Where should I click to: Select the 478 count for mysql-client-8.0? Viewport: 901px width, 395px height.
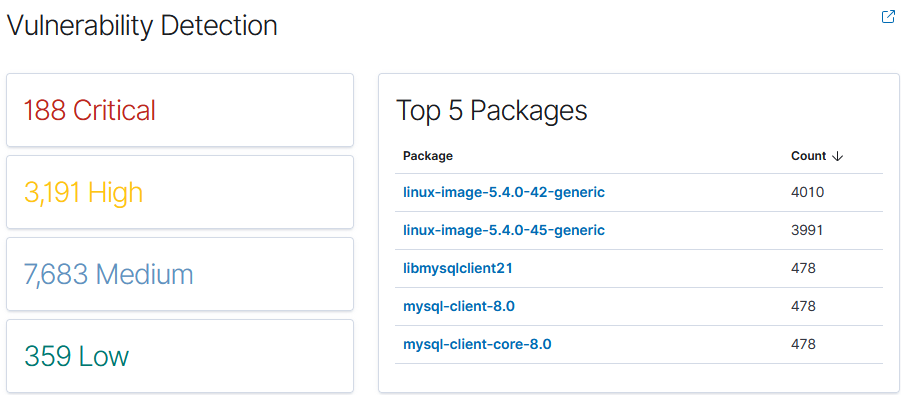coord(803,306)
